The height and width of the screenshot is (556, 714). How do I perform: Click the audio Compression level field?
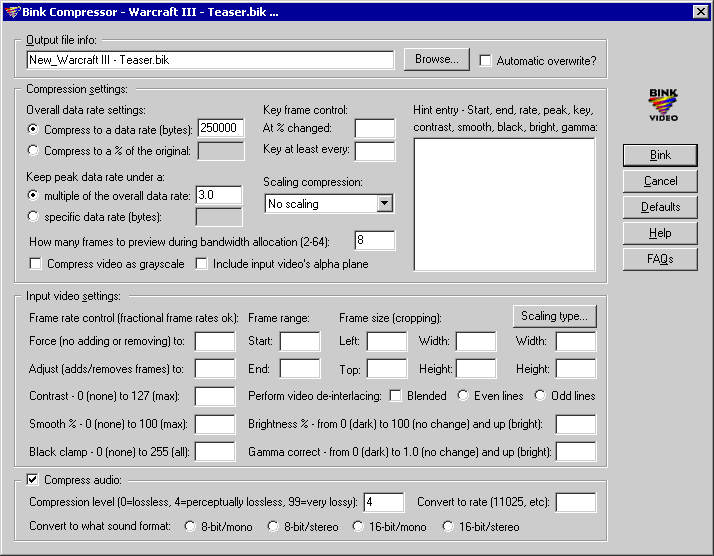point(384,502)
